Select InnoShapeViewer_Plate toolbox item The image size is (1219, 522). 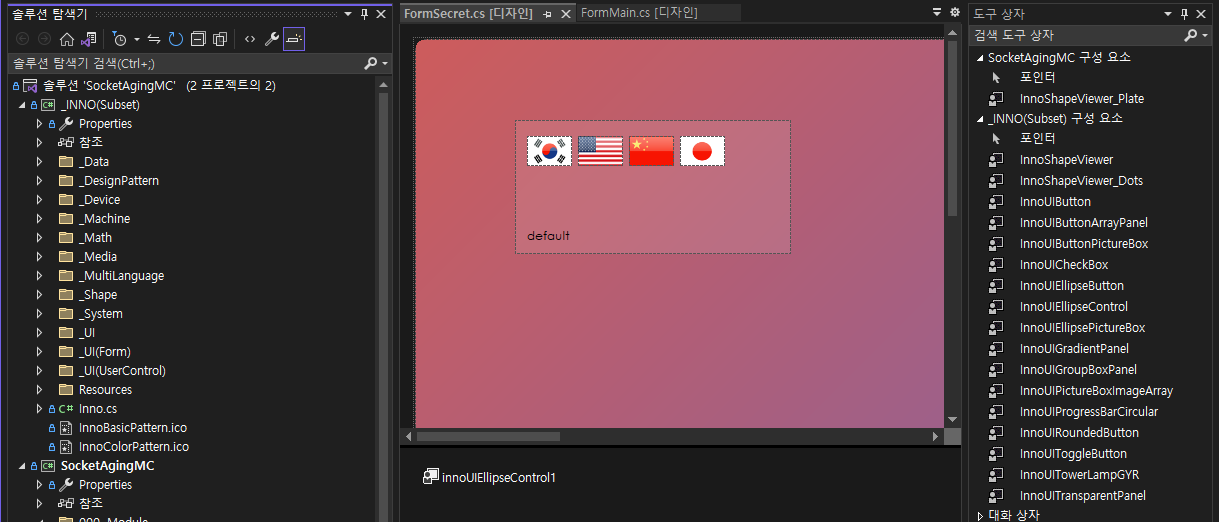1082,98
